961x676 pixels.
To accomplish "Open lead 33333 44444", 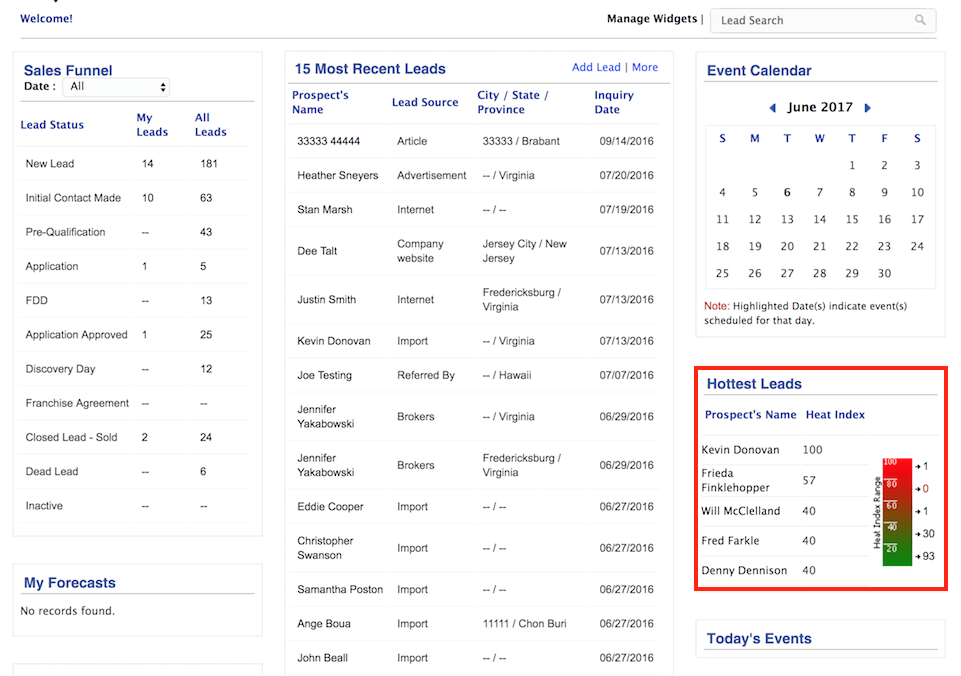I will pos(329,141).
